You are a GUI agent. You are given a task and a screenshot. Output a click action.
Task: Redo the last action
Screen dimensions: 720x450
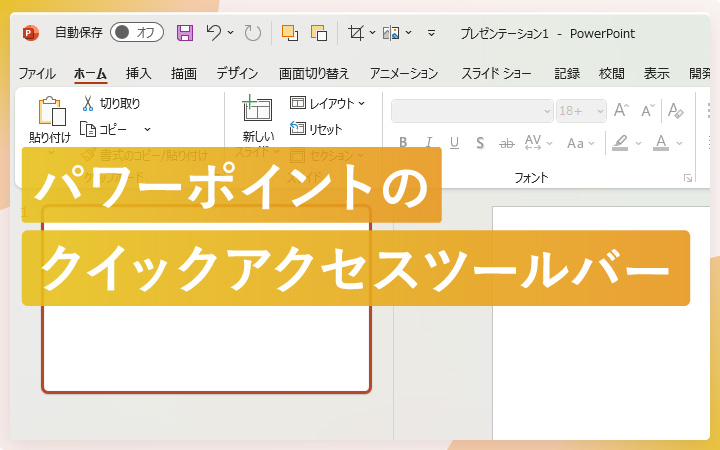click(253, 33)
